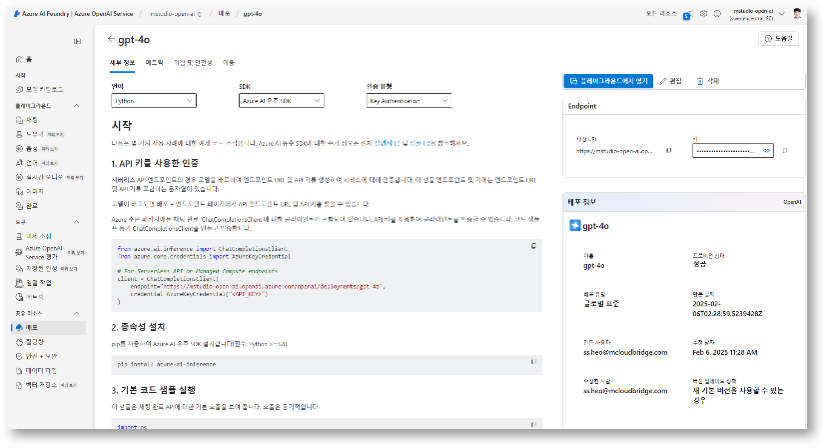Open user profile avatar
This screenshot has width=826, height=448.
point(798,14)
